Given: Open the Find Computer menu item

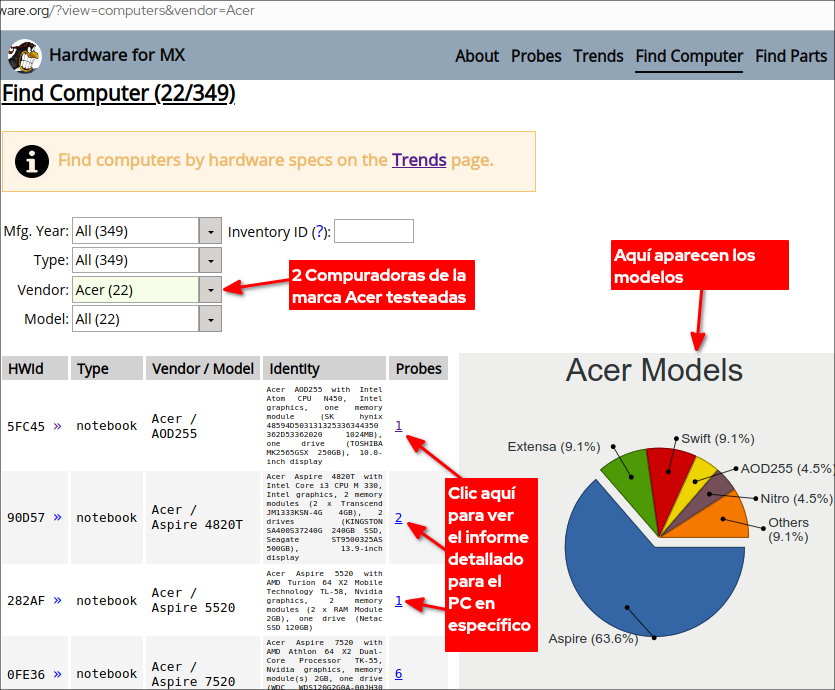Looking at the screenshot, I should coord(689,56).
